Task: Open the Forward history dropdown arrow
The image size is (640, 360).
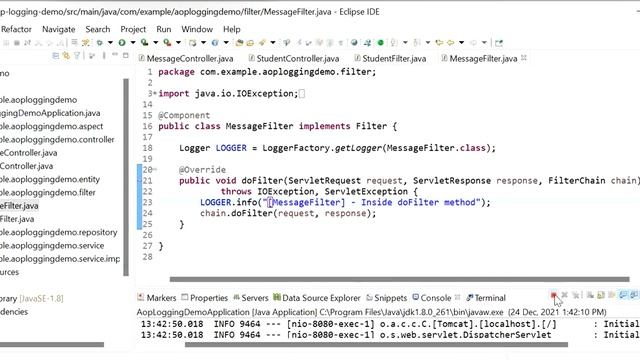Action: click(484, 42)
